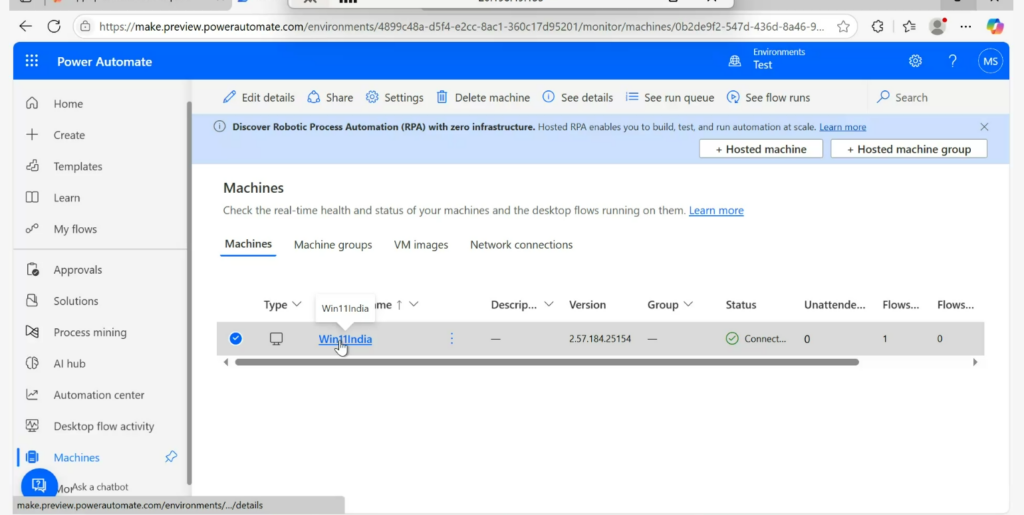The width and height of the screenshot is (1024, 515).
Task: Open Learn more link under Machines heading
Action: click(716, 210)
